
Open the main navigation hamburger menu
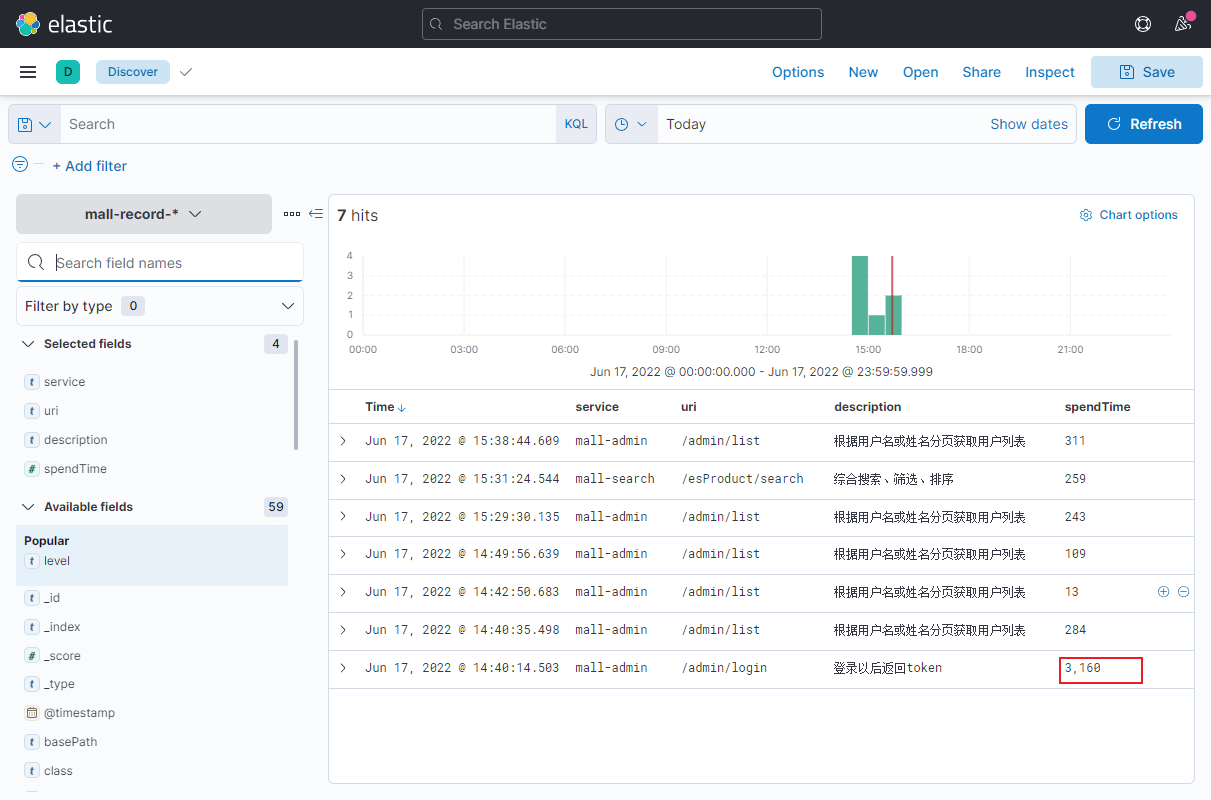point(27,71)
